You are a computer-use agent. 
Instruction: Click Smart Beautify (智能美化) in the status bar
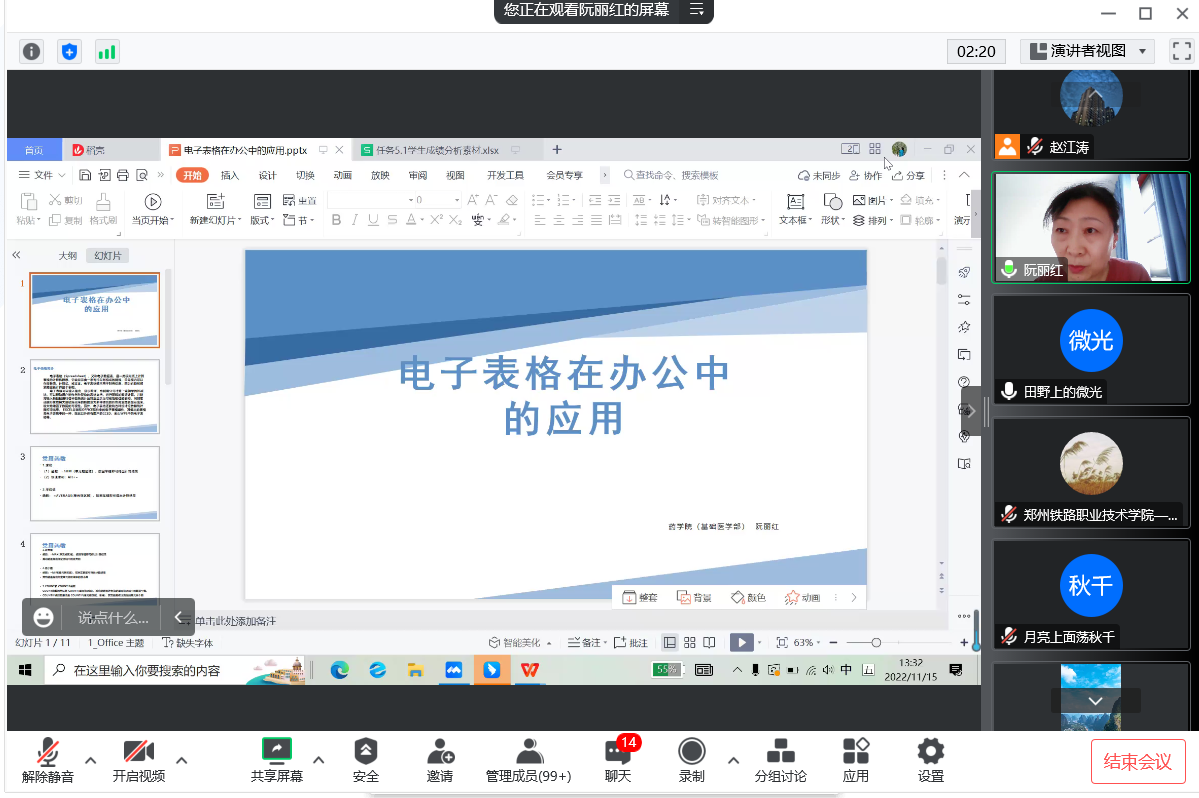[520, 643]
